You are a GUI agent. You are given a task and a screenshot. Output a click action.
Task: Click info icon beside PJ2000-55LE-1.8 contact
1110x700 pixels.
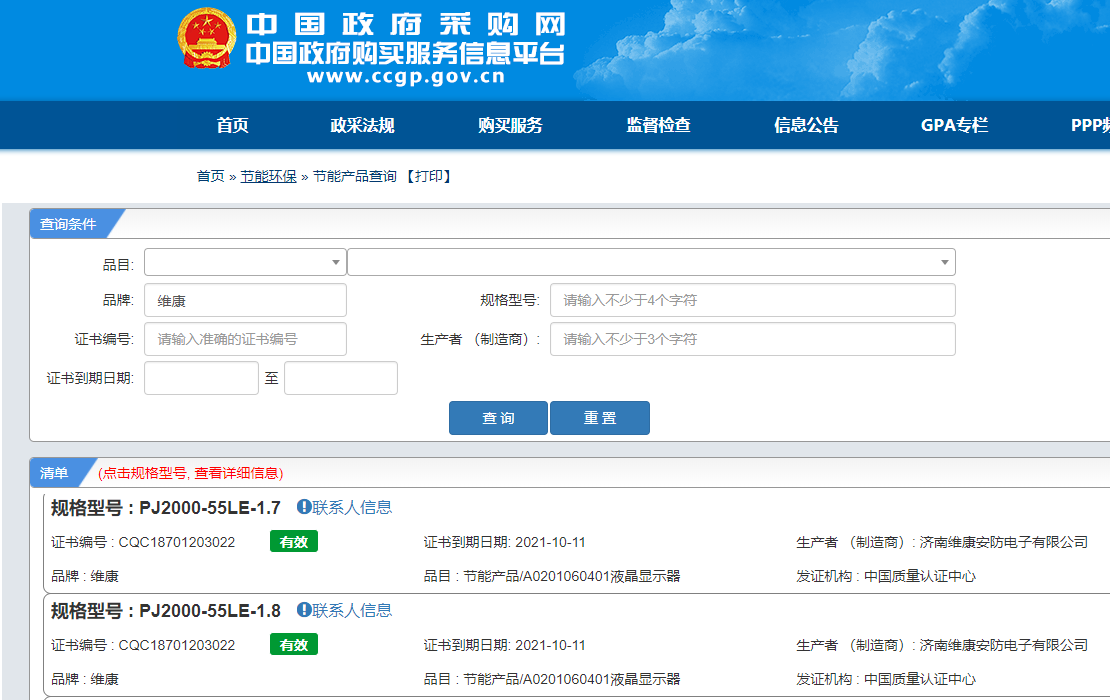tap(304, 611)
